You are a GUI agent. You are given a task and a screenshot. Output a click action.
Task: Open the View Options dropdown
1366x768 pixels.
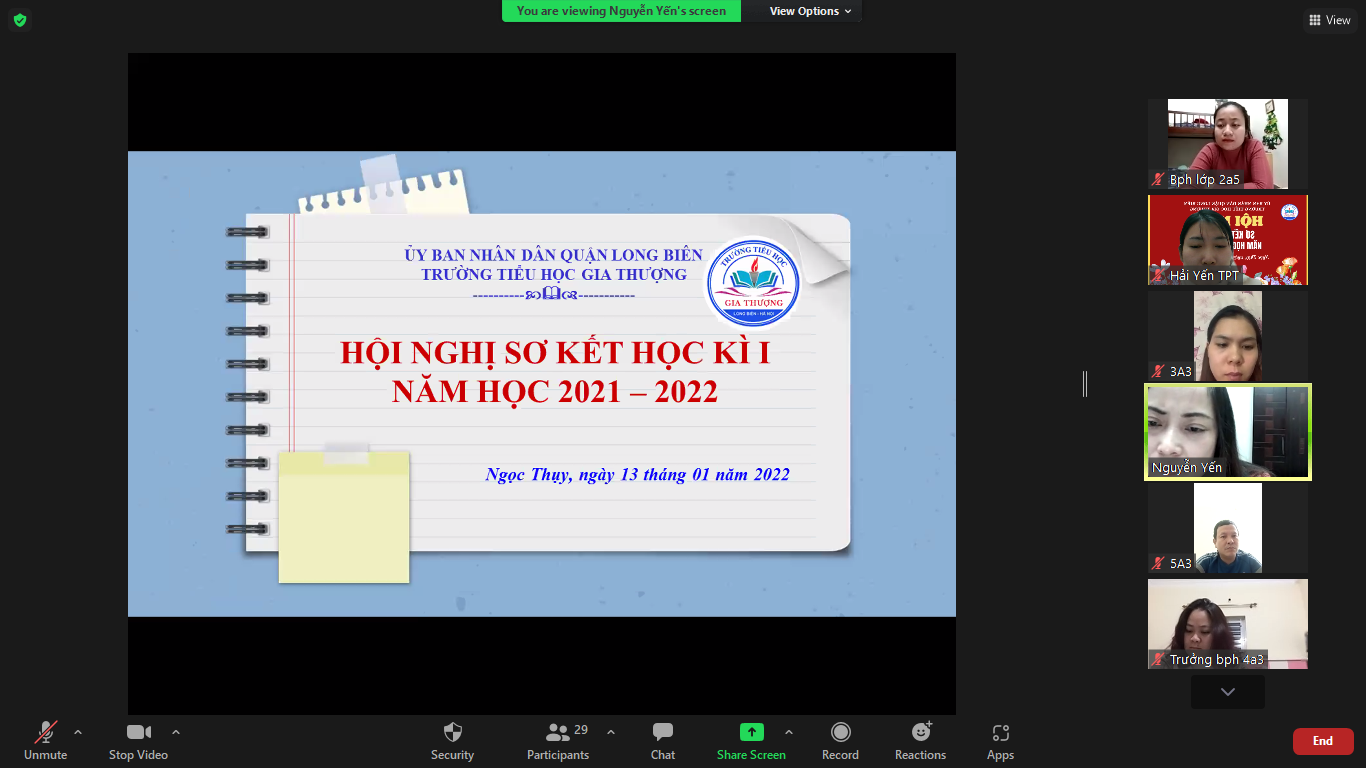[810, 11]
